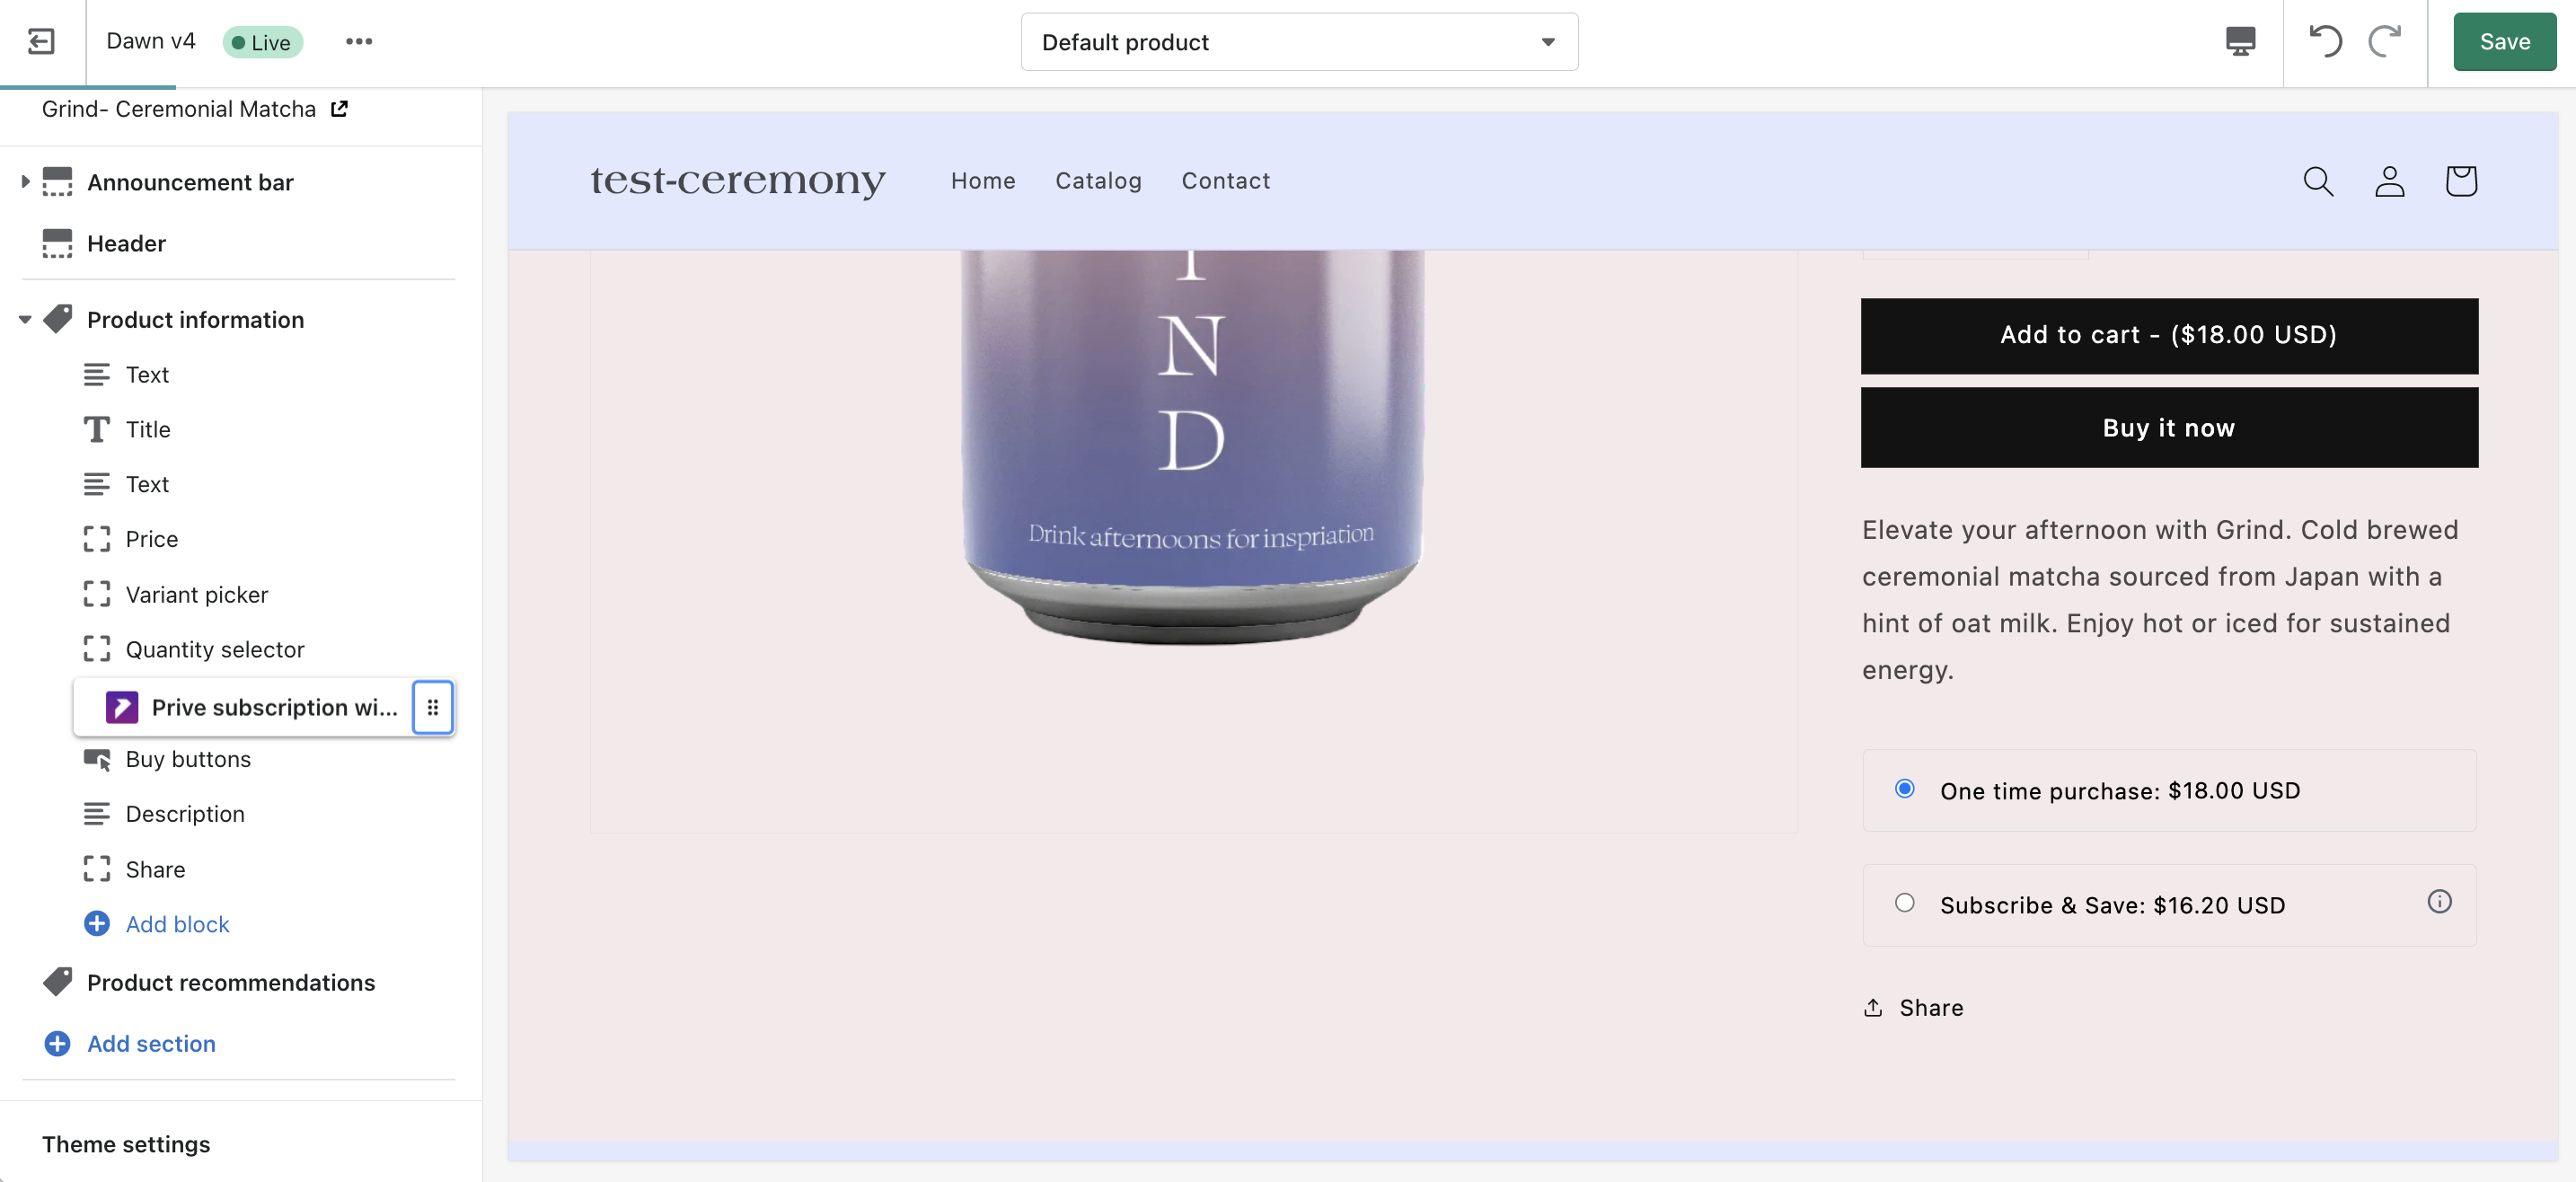Collapse the Product information section
The image size is (2576, 1182).
(25, 320)
